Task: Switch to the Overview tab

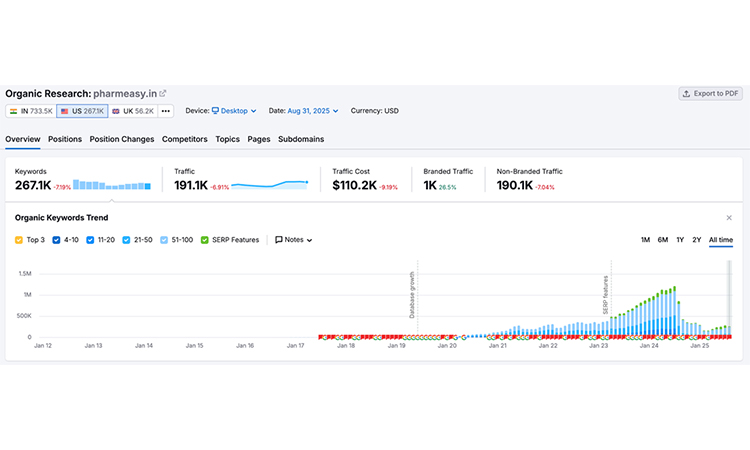Action: (x=22, y=139)
